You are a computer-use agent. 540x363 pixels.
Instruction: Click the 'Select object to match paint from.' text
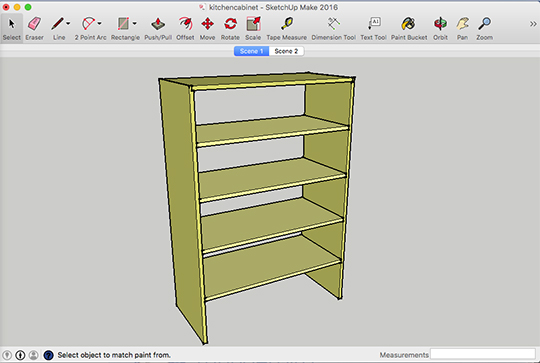click(x=114, y=355)
